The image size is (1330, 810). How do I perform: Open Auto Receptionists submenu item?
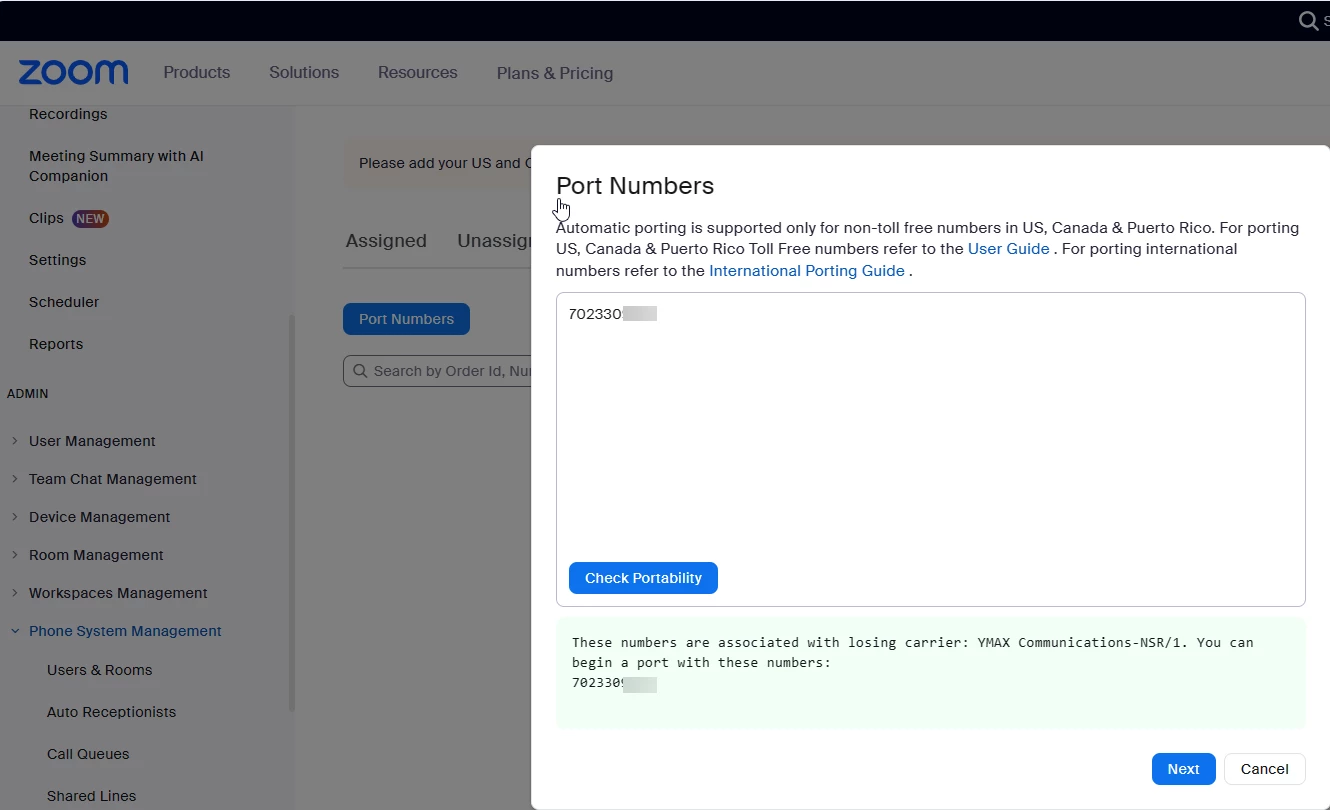click(x=111, y=712)
